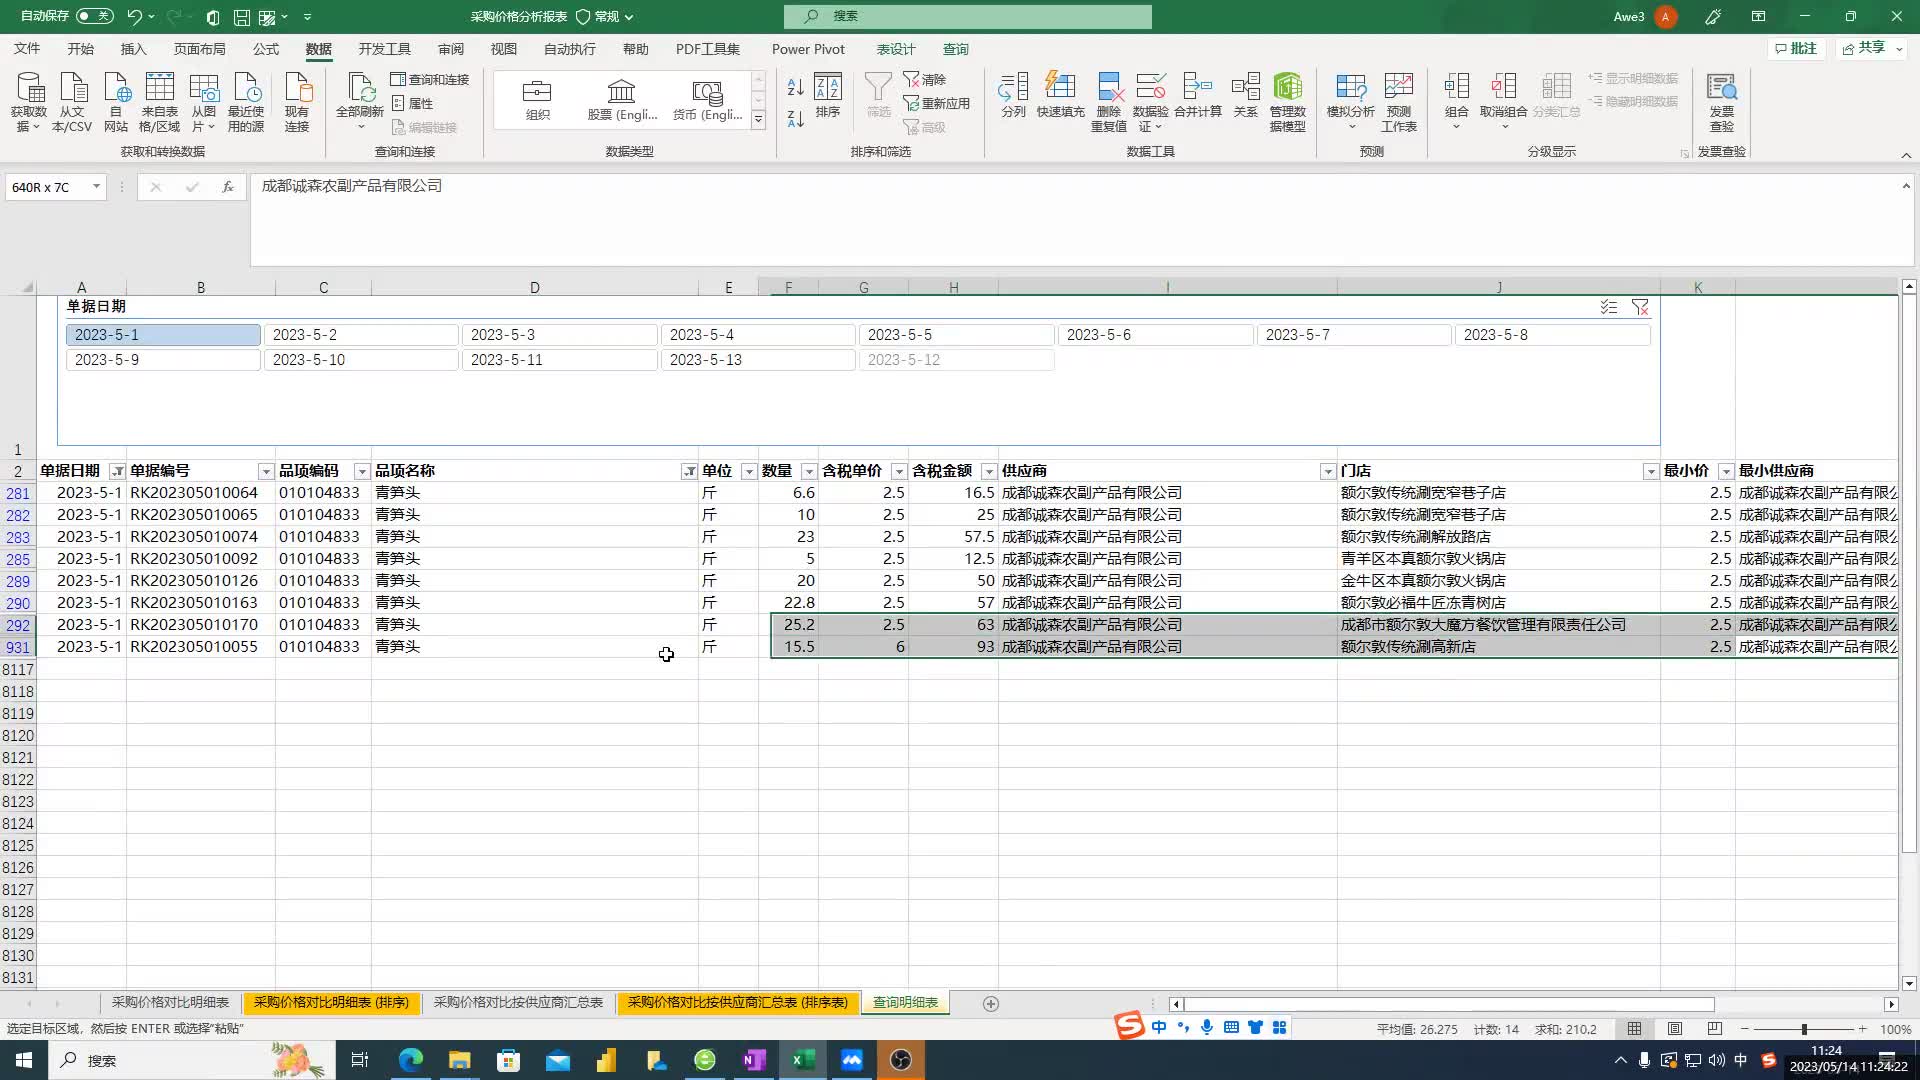Image resolution: width=1920 pixels, height=1080 pixels.
Task: Open the 单据编号 column filter dropdown
Action: (x=266, y=472)
